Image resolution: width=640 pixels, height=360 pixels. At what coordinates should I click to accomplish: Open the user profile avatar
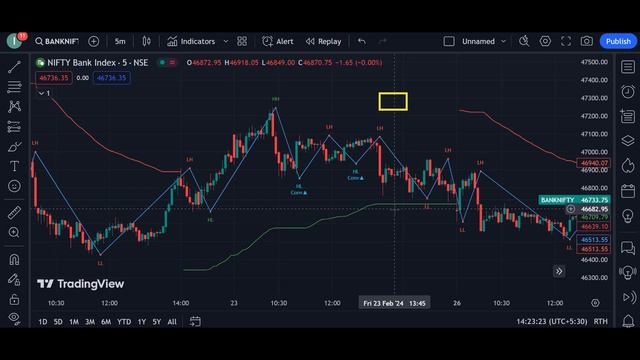(15, 41)
